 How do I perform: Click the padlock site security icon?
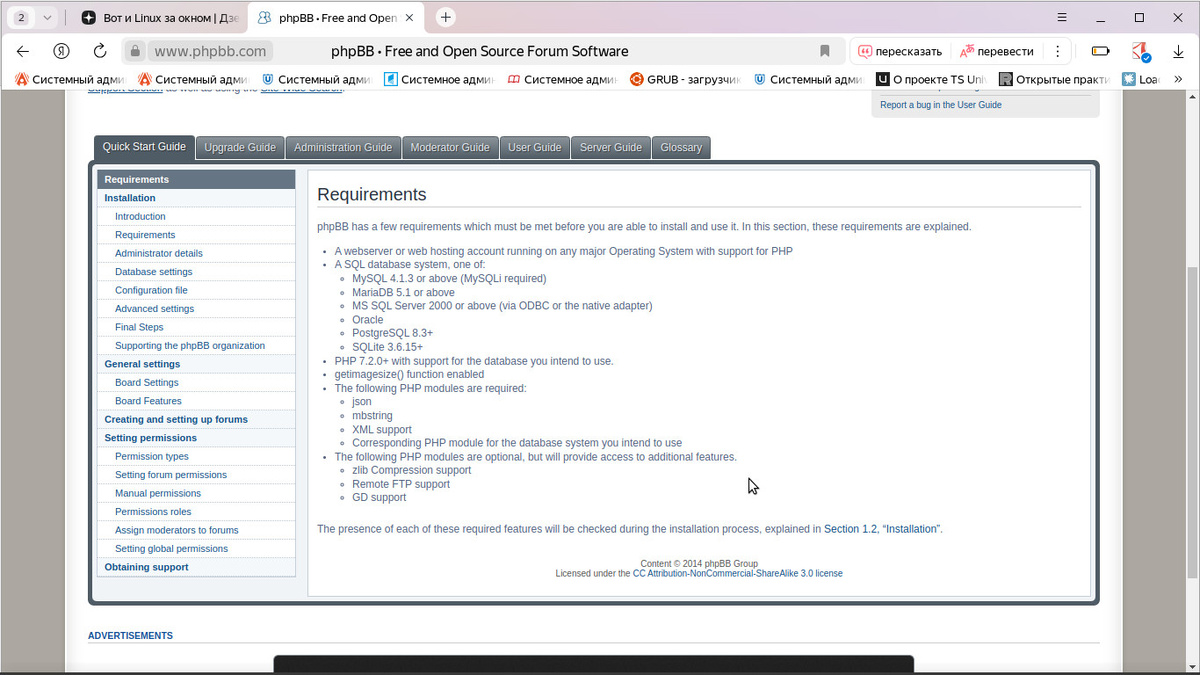[x=136, y=51]
